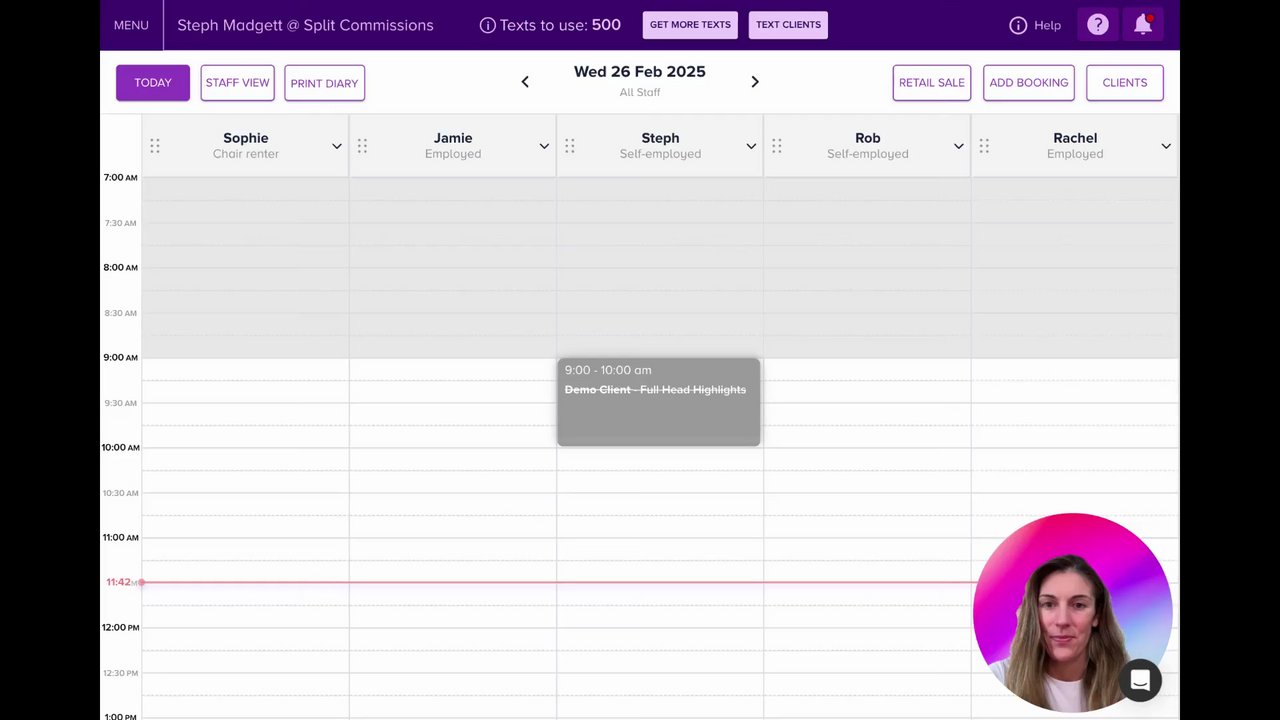Click the Add Booking button
1280x720 pixels.
coord(1029,83)
